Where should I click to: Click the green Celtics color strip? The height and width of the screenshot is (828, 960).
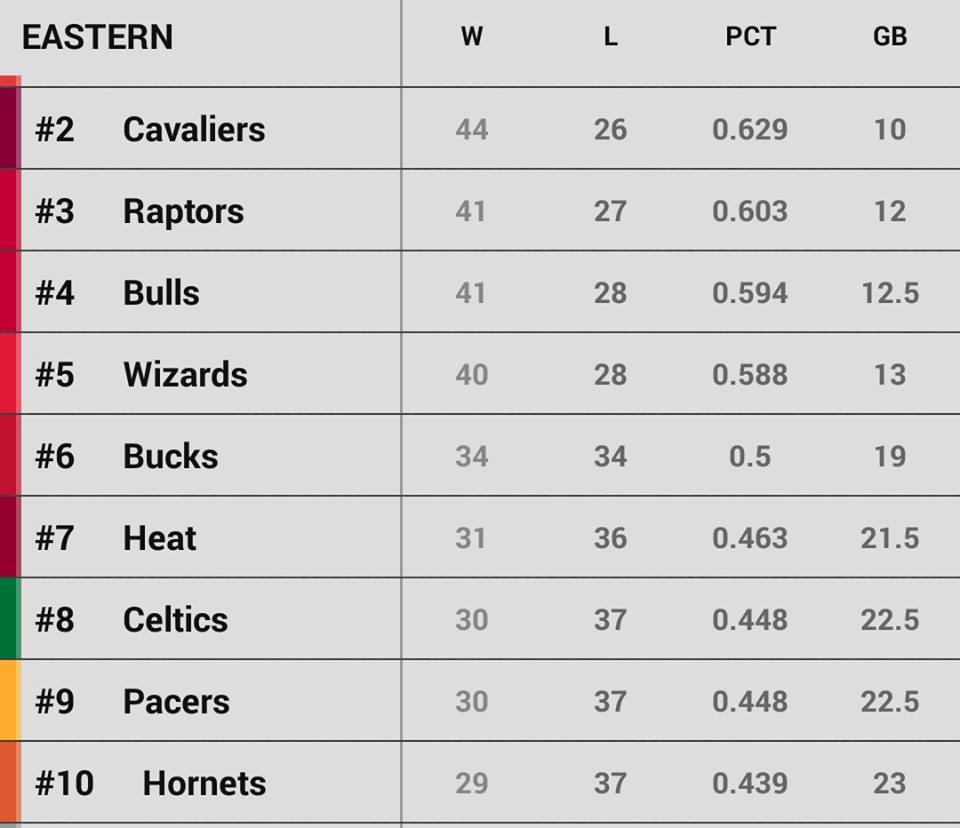point(9,618)
